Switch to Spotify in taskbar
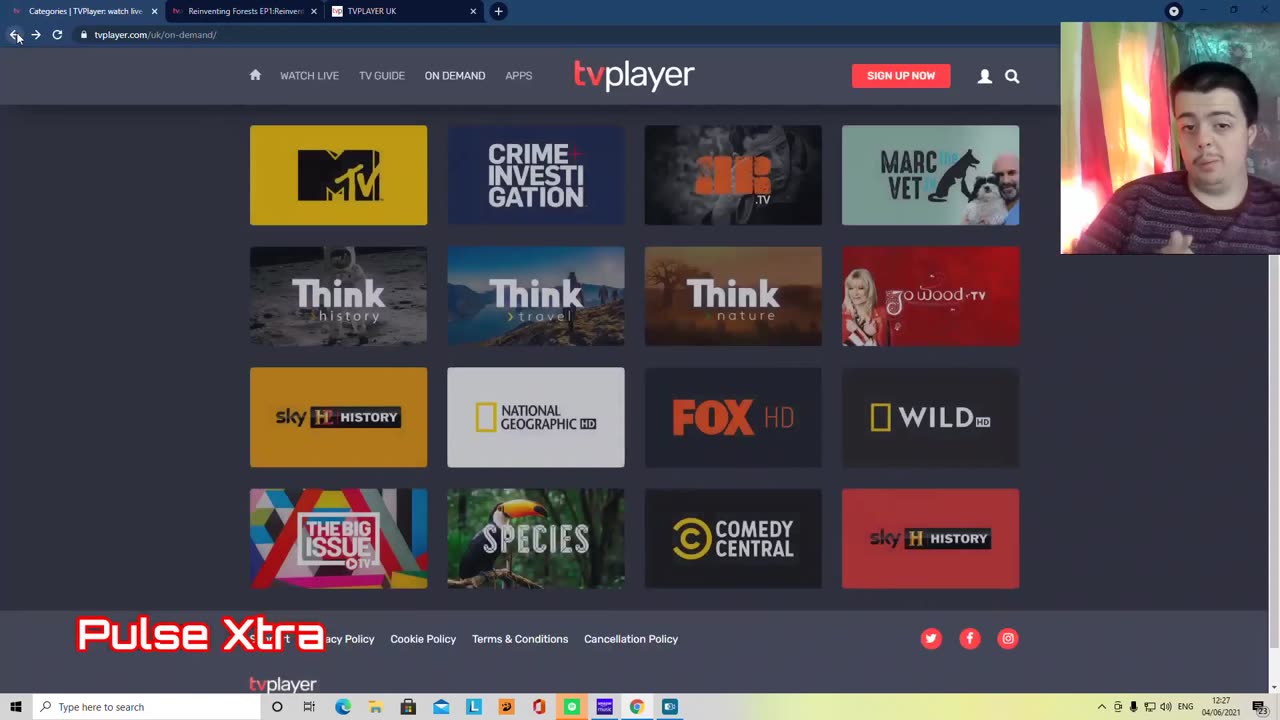 click(x=572, y=707)
